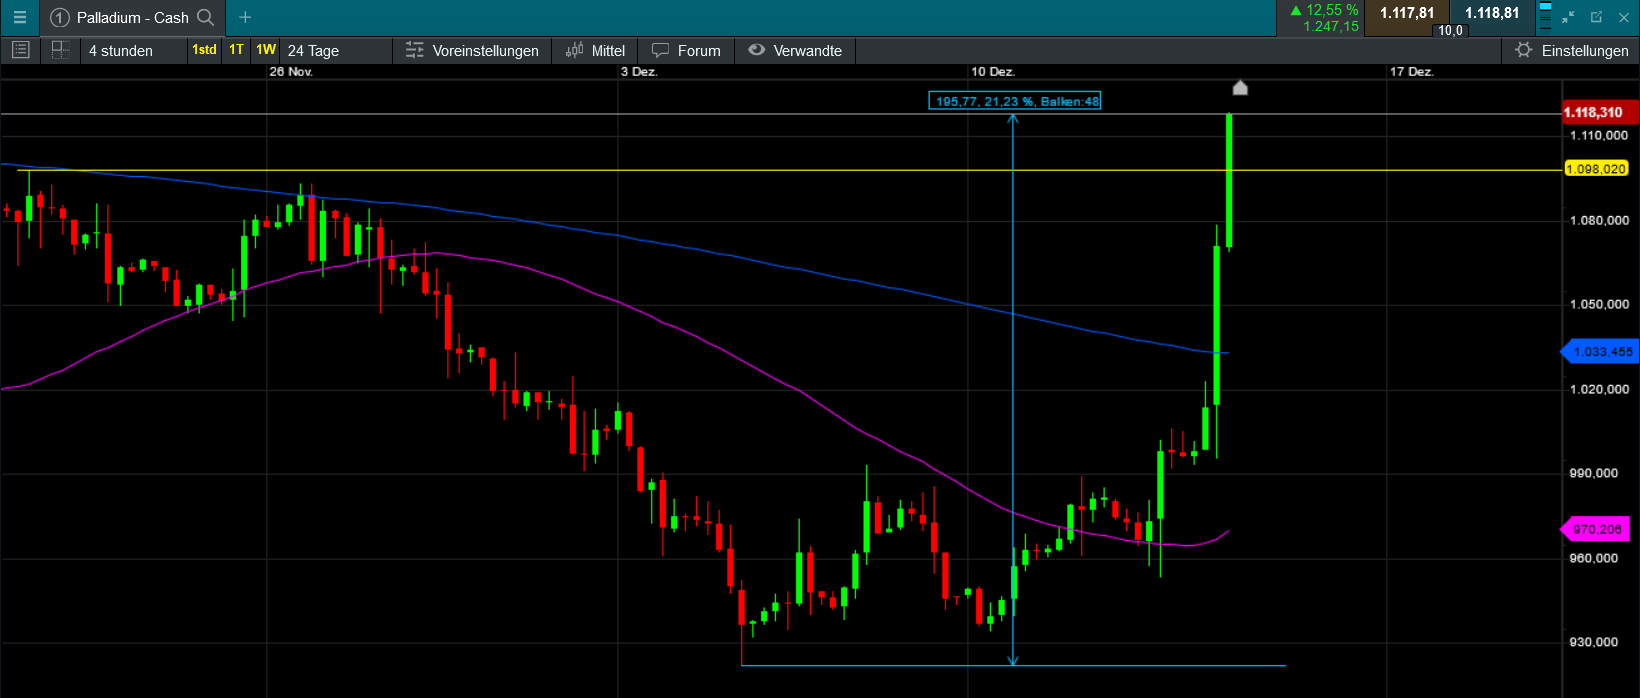Select the current price label 1.118,310
Image resolution: width=1640 pixels, height=698 pixels.
[1600, 112]
